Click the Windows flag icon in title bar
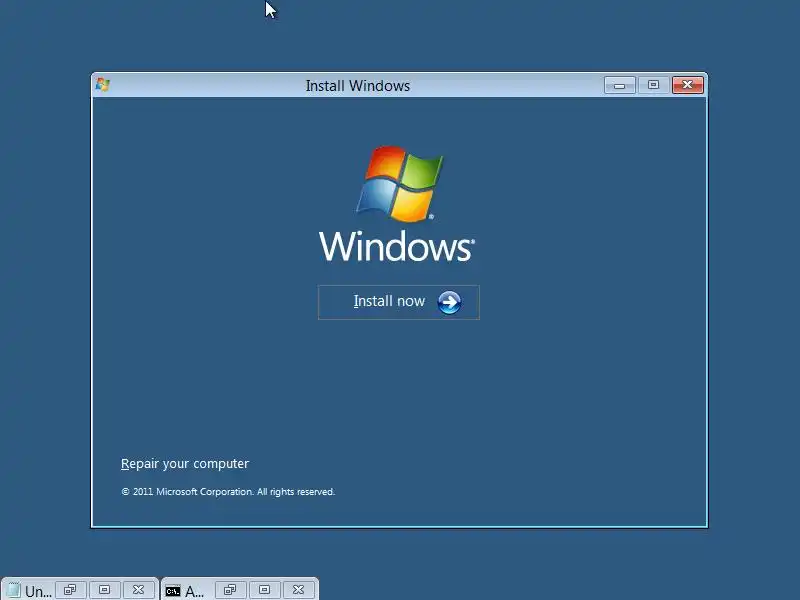Viewport: 800px width, 600px height. 103,85
